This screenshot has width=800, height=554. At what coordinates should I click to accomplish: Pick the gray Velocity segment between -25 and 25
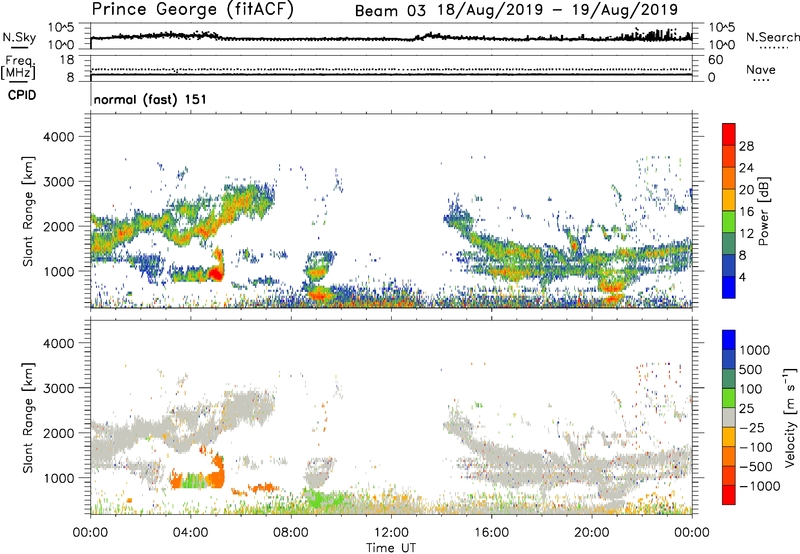click(x=729, y=417)
